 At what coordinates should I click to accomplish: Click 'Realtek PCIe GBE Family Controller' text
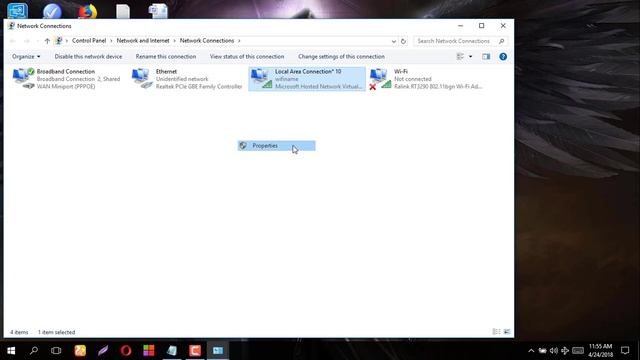click(199, 87)
